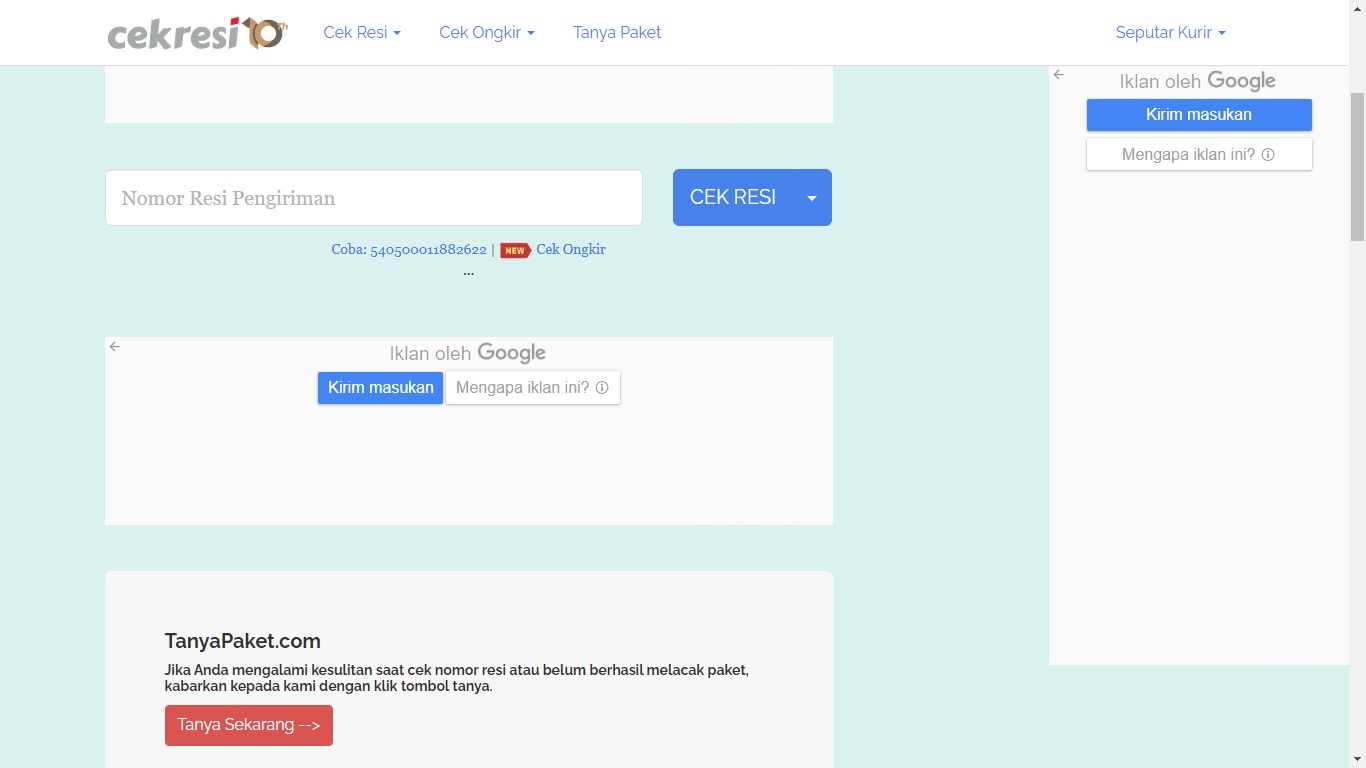The width and height of the screenshot is (1366, 768).
Task: Click inside the Nomor Resi Pengiriman field
Action: [373, 197]
